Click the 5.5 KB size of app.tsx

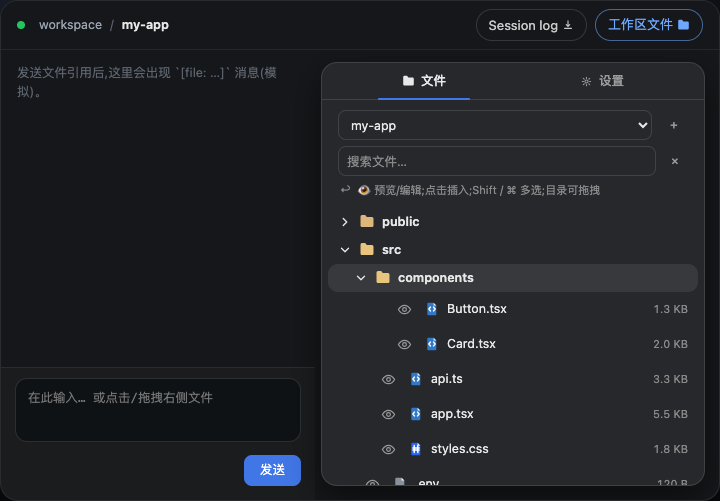pos(670,414)
